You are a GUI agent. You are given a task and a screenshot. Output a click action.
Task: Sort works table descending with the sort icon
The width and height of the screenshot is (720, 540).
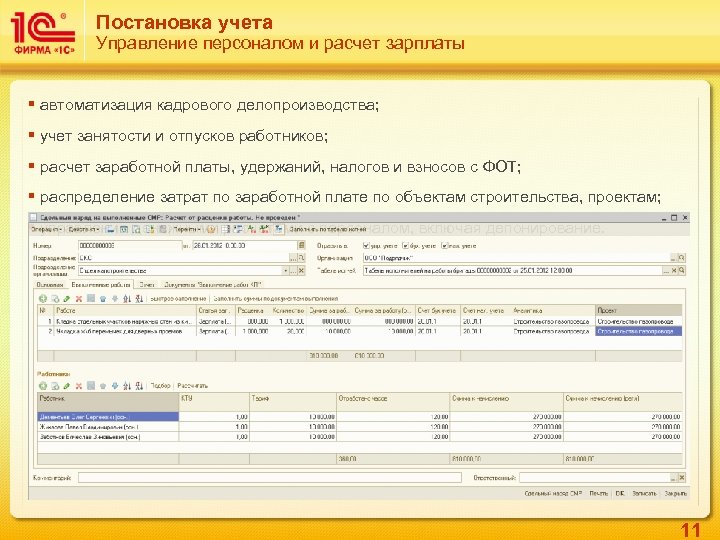tap(139, 298)
